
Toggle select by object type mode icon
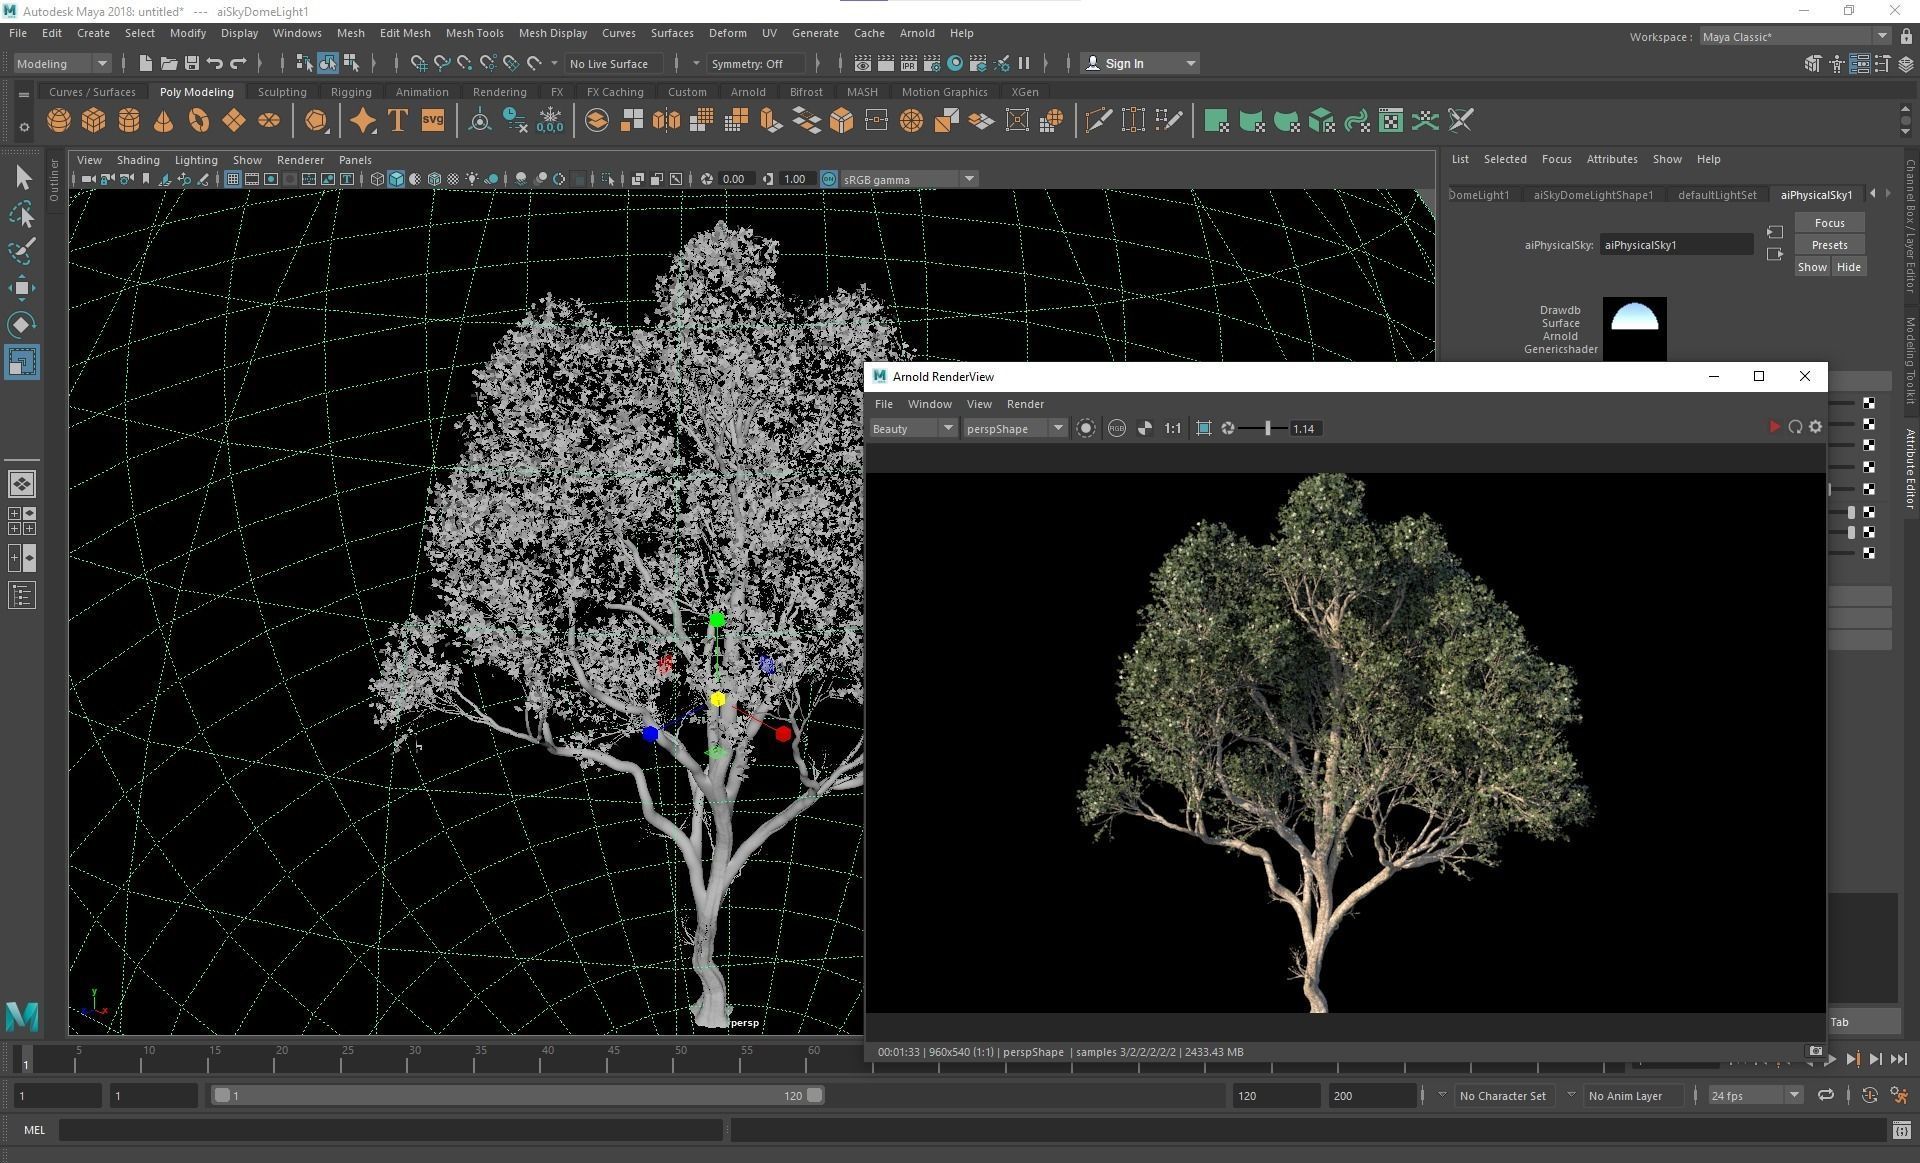328,63
